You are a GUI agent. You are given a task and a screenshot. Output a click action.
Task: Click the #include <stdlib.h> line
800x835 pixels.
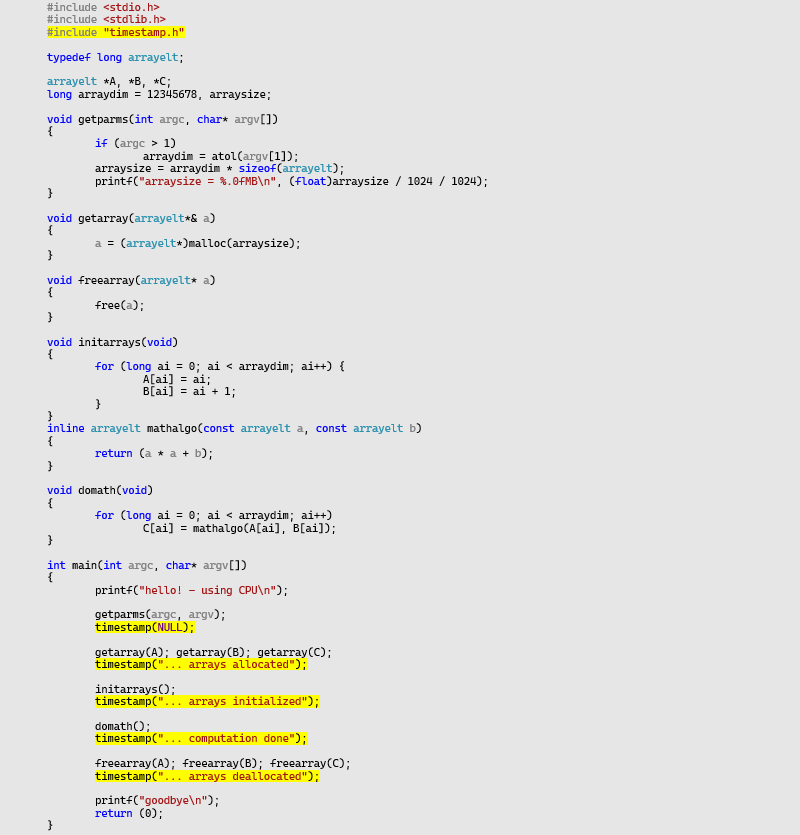(107, 20)
